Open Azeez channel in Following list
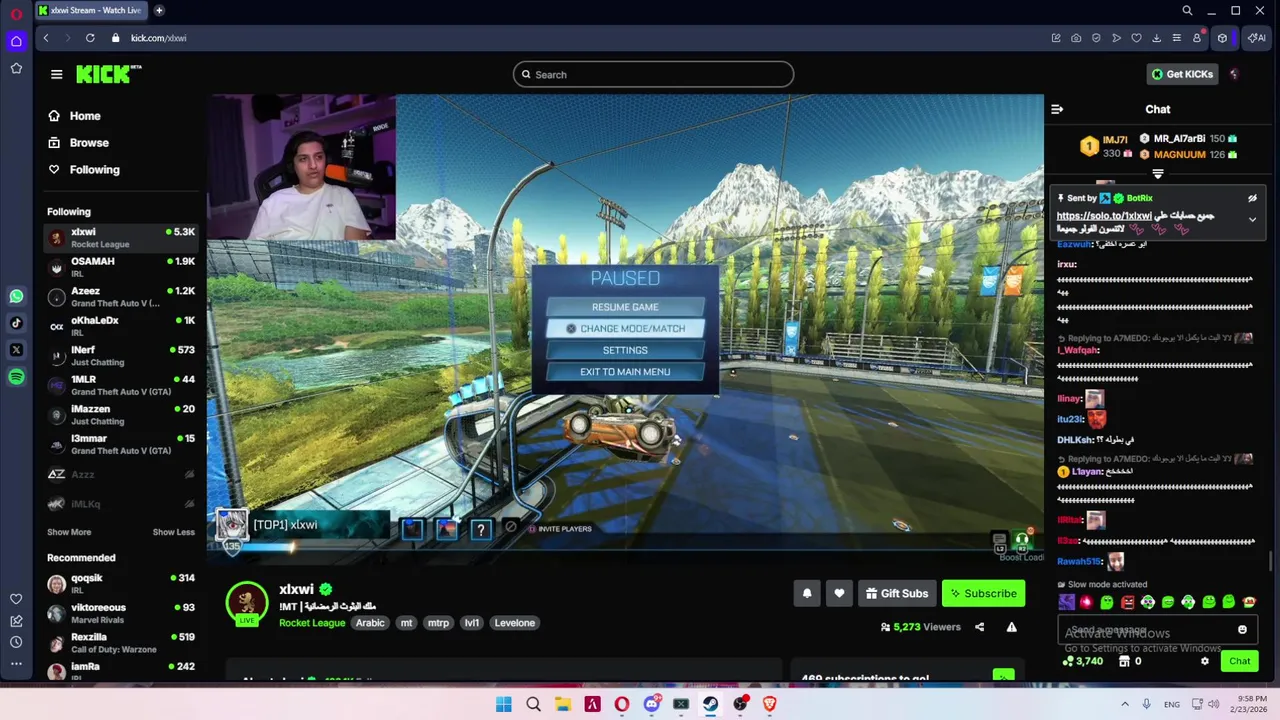 pos(121,297)
